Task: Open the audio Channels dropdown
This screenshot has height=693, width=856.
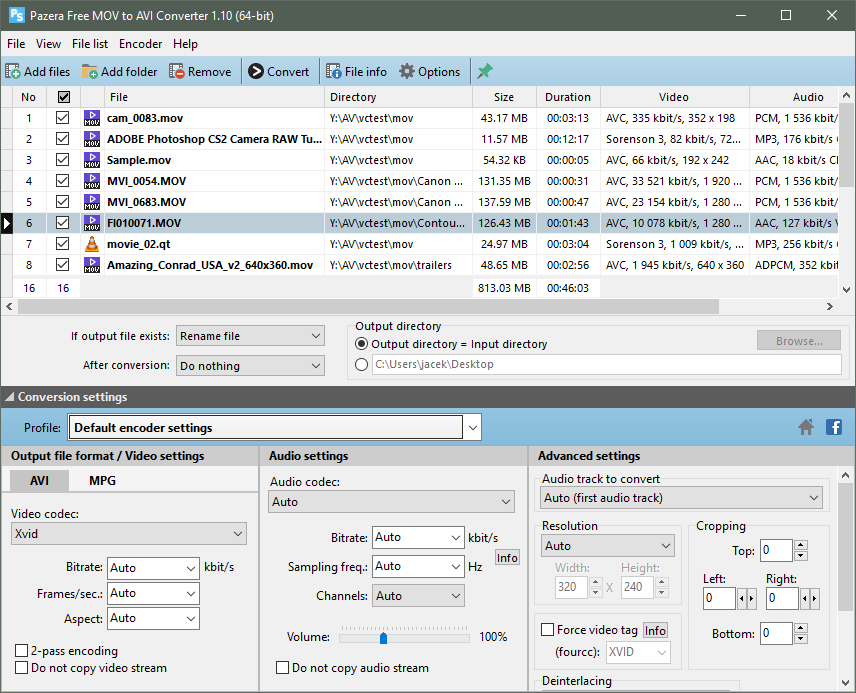Action: point(418,596)
